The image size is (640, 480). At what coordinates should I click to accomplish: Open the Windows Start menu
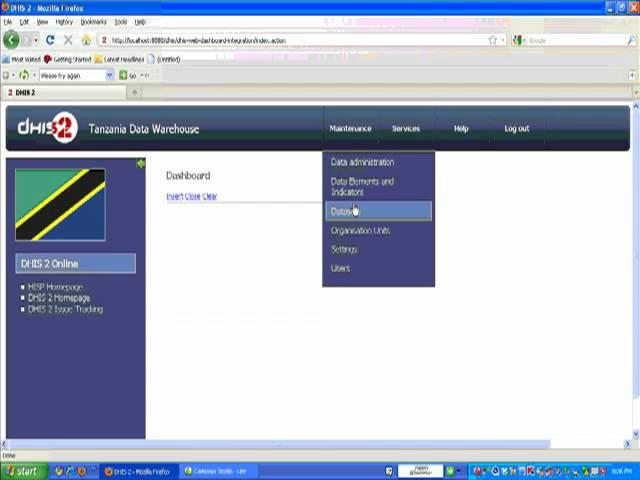[x=24, y=471]
